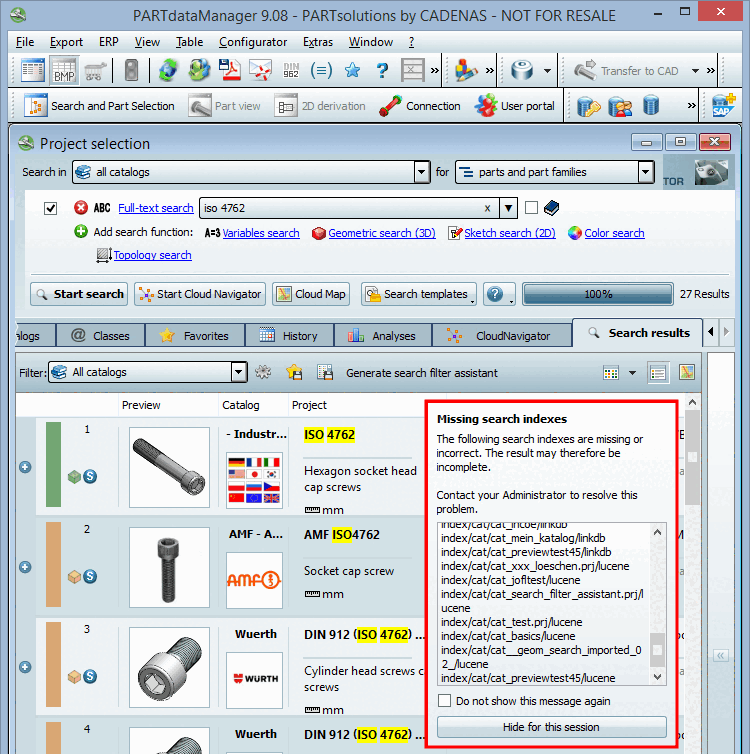Open the File menu

(25, 42)
